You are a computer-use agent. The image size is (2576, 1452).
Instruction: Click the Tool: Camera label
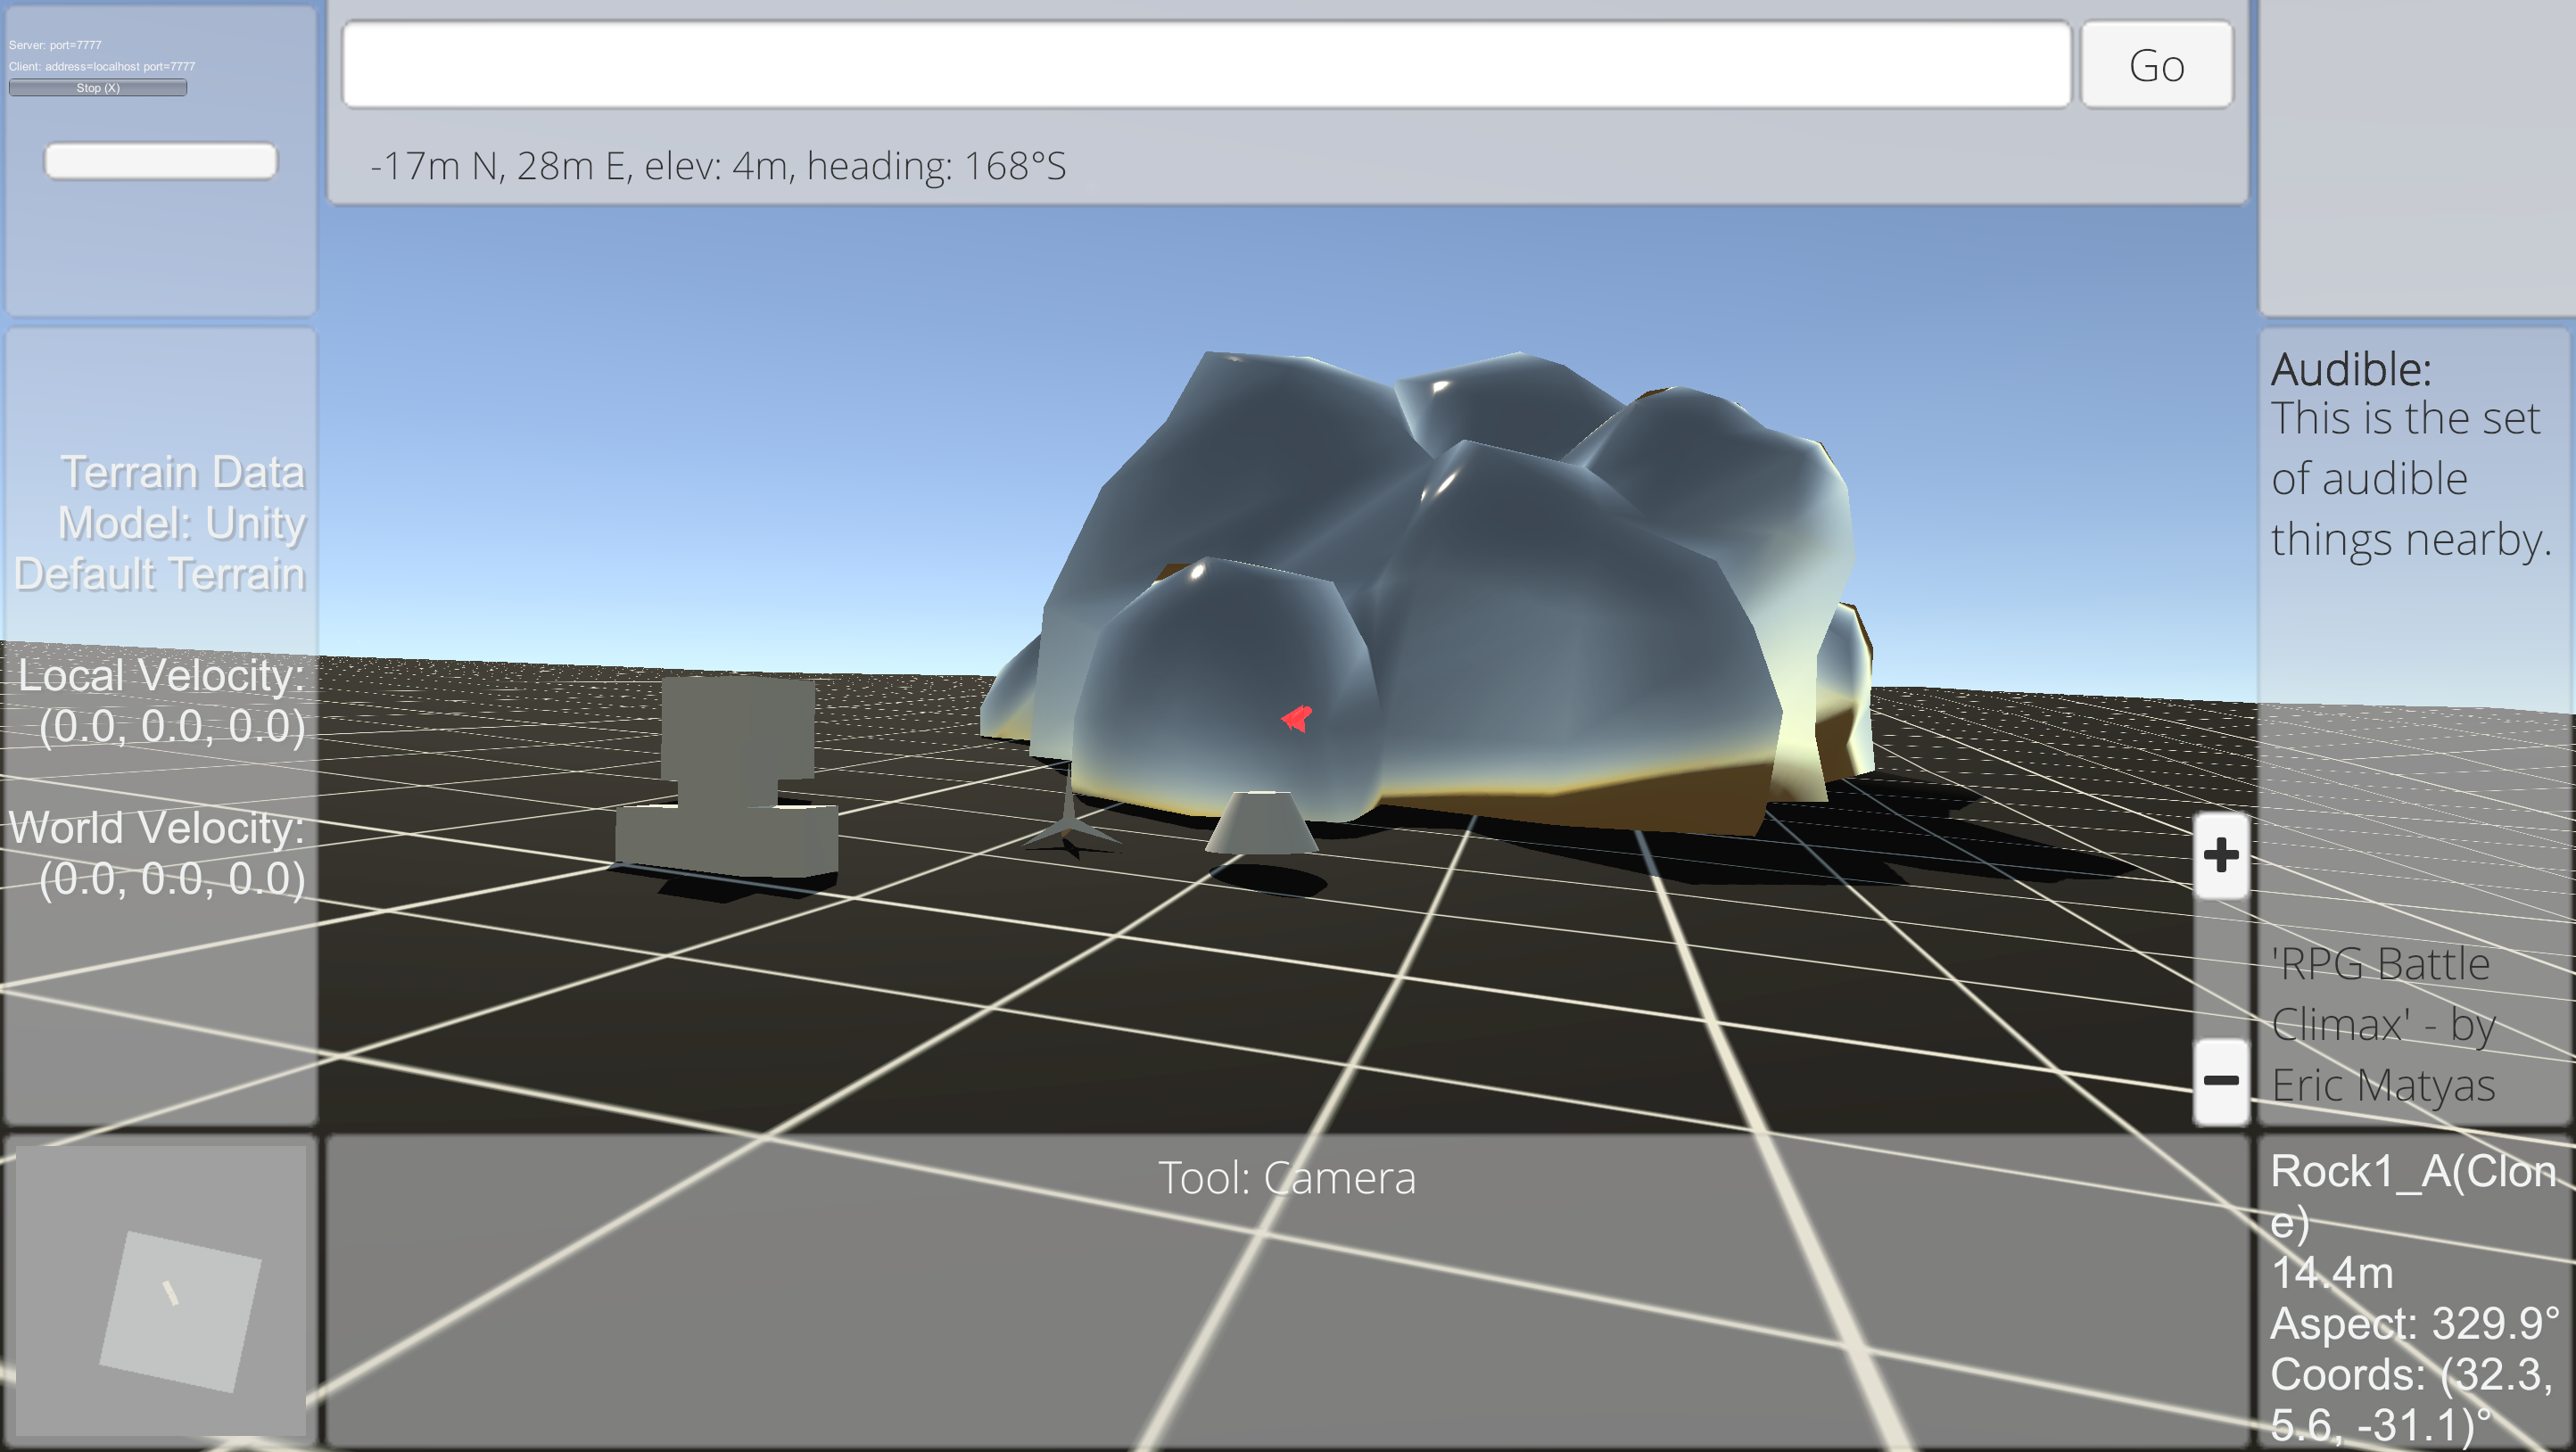click(x=1286, y=1178)
